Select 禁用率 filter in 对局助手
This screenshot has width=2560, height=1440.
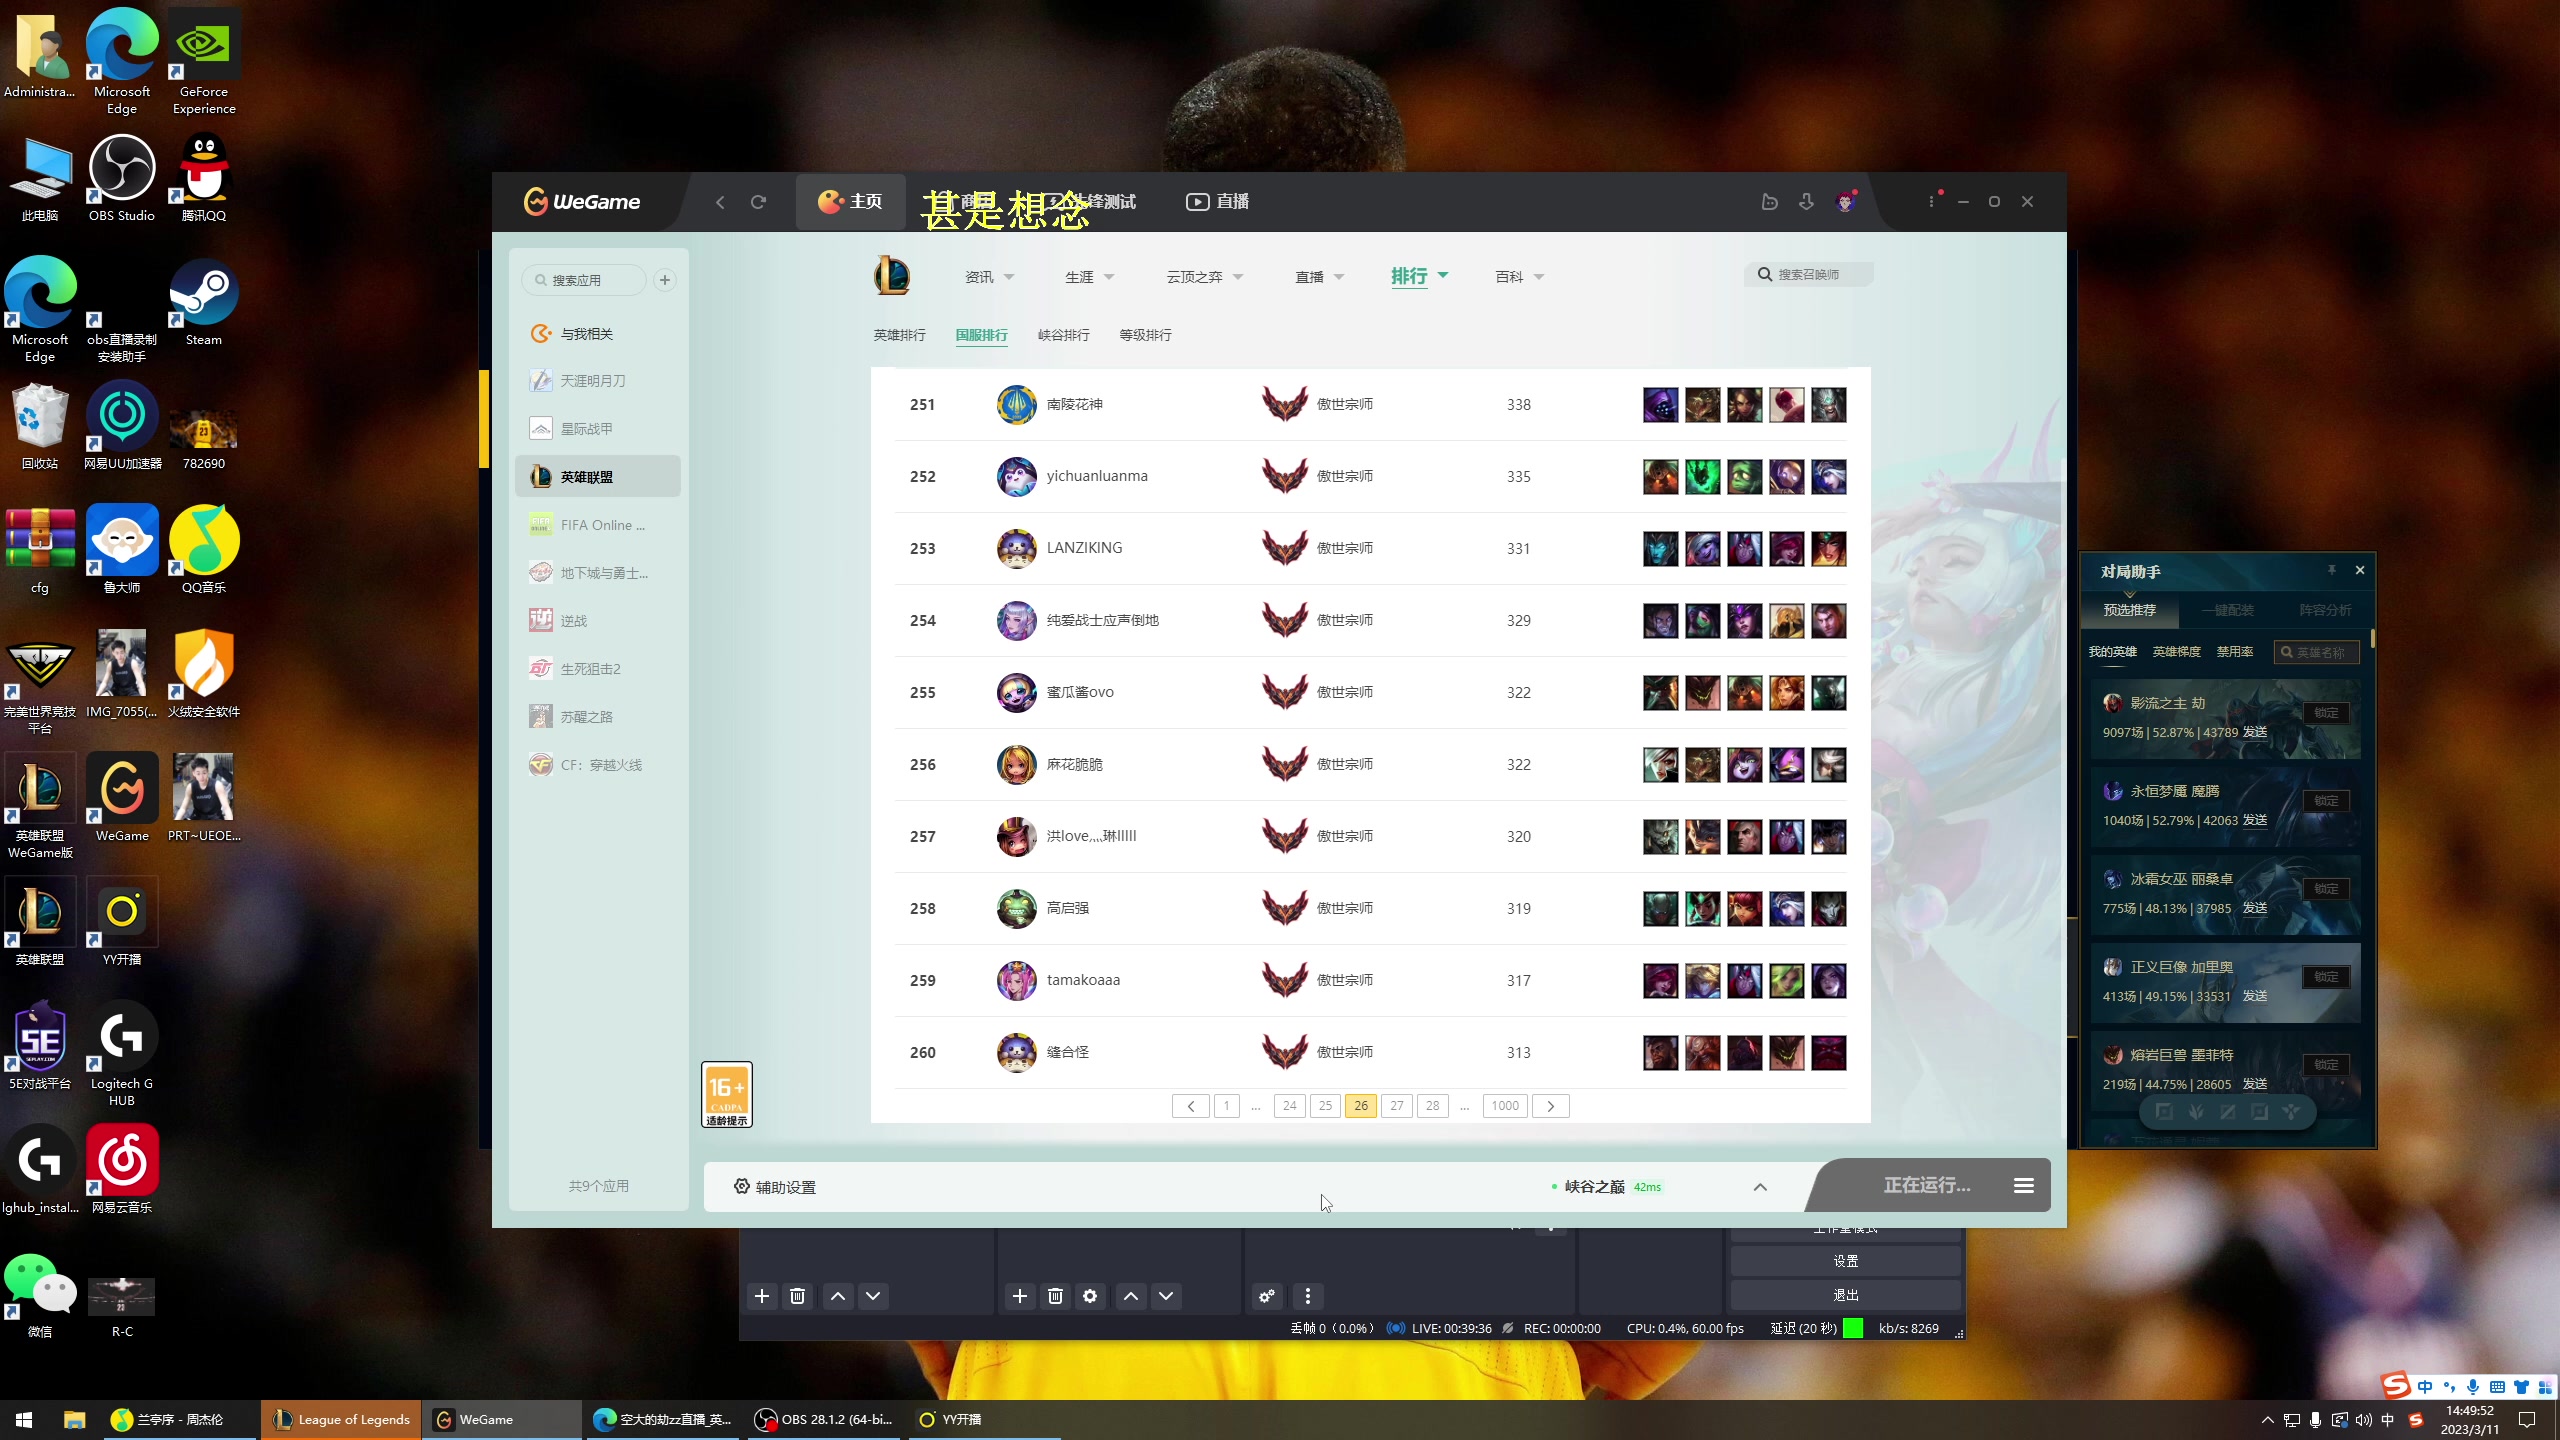click(2234, 652)
